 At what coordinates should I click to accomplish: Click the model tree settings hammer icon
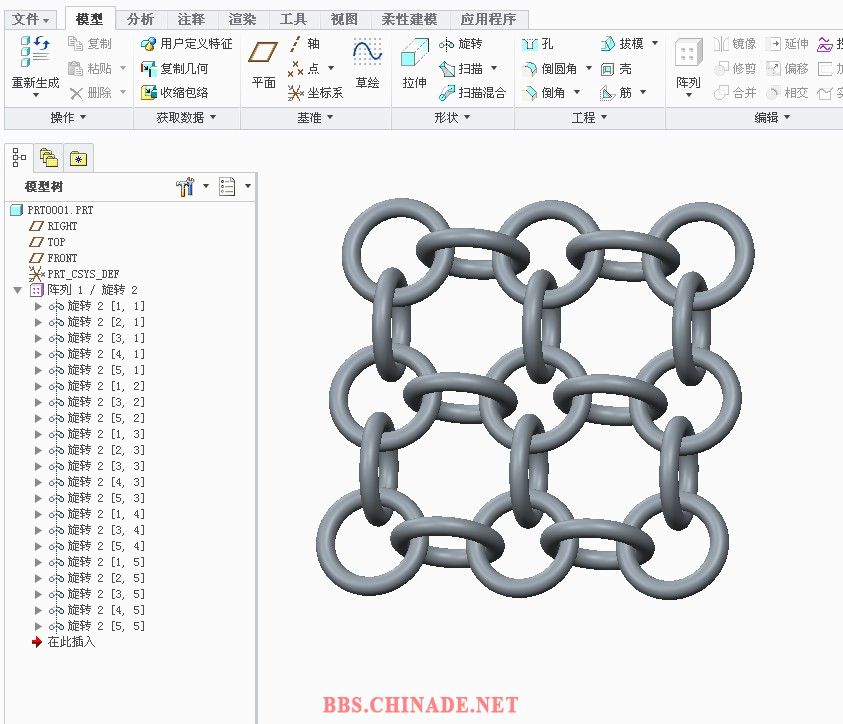(x=184, y=187)
